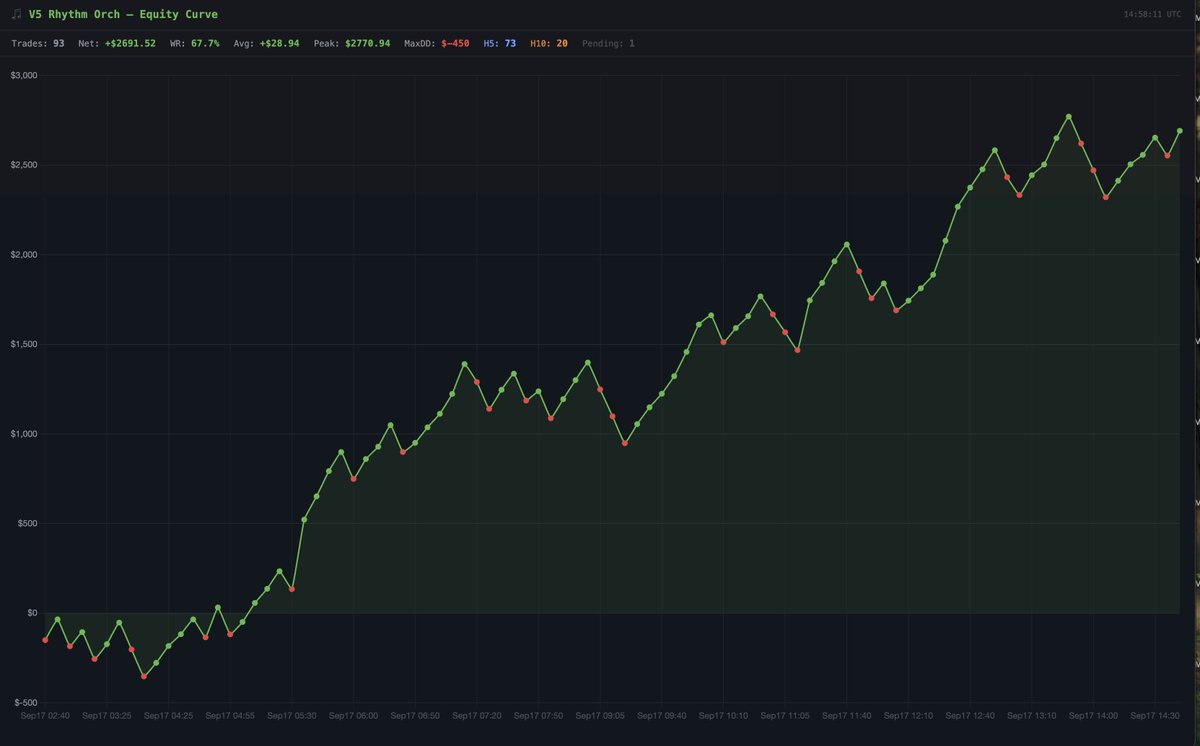
Task: Click the Sep17 07:50 x-axis label
Action: tap(538, 716)
